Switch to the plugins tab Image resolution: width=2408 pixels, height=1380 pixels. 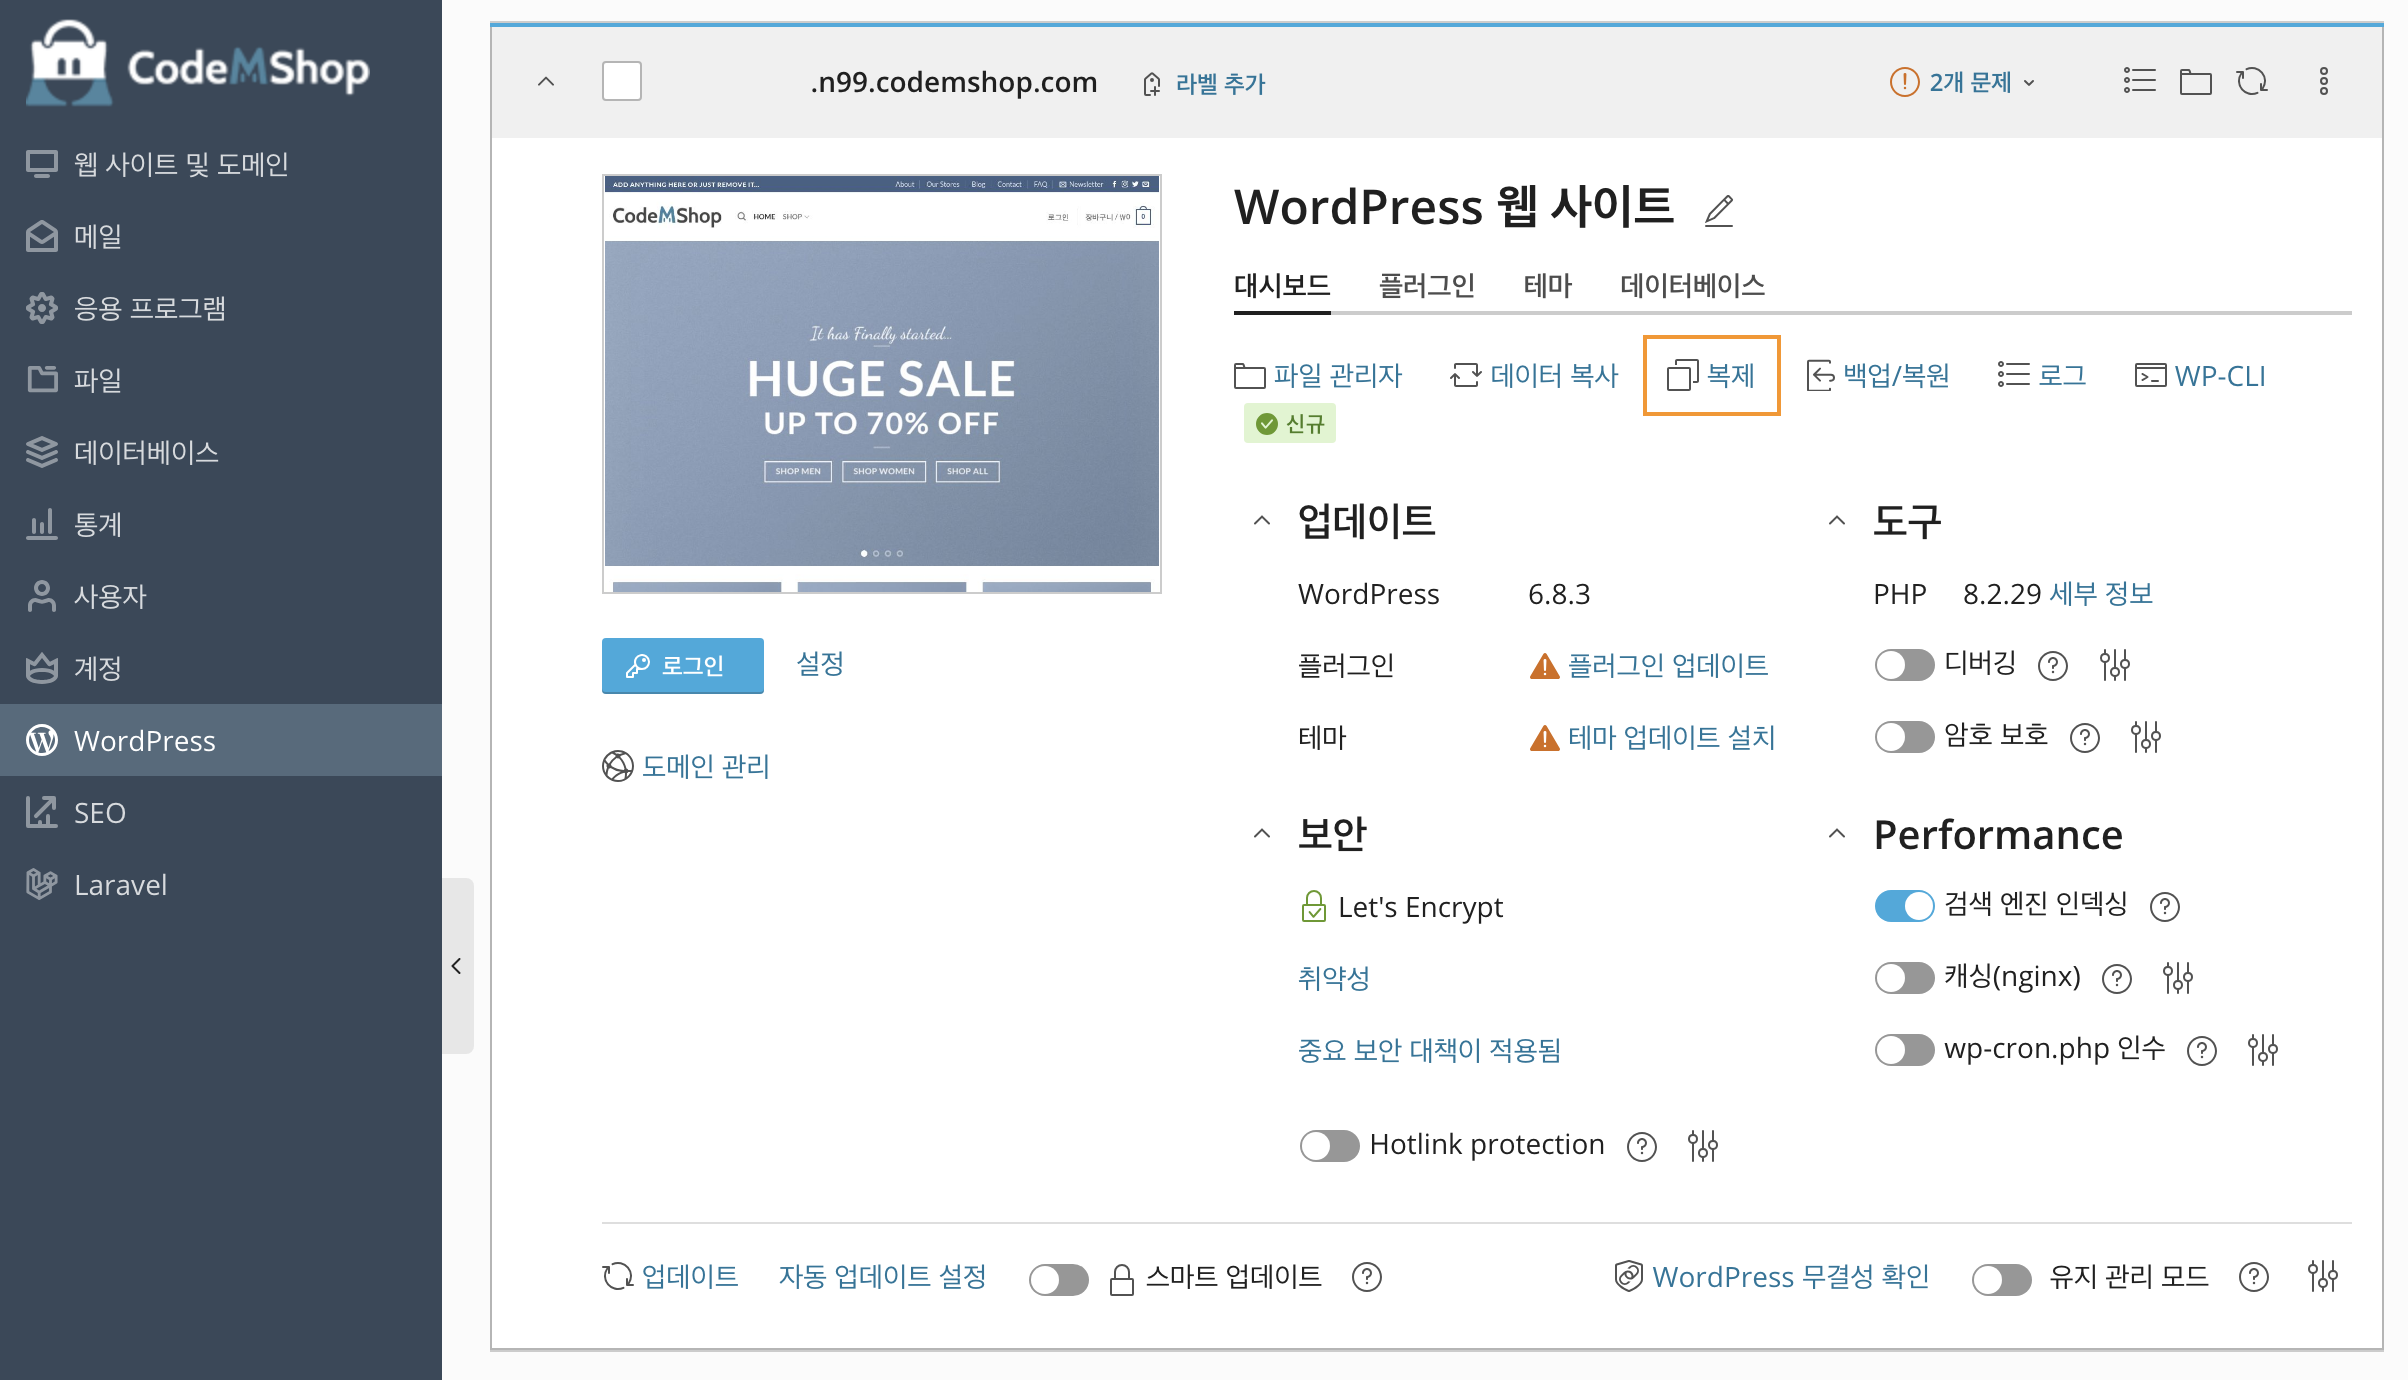(1426, 286)
